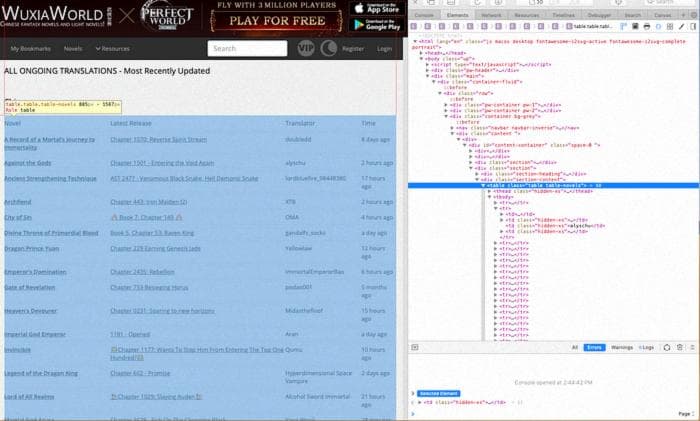Screen dimensions: 700x421
Task: Click the blue circle icon in Elements toolbar
Action: [658, 26]
